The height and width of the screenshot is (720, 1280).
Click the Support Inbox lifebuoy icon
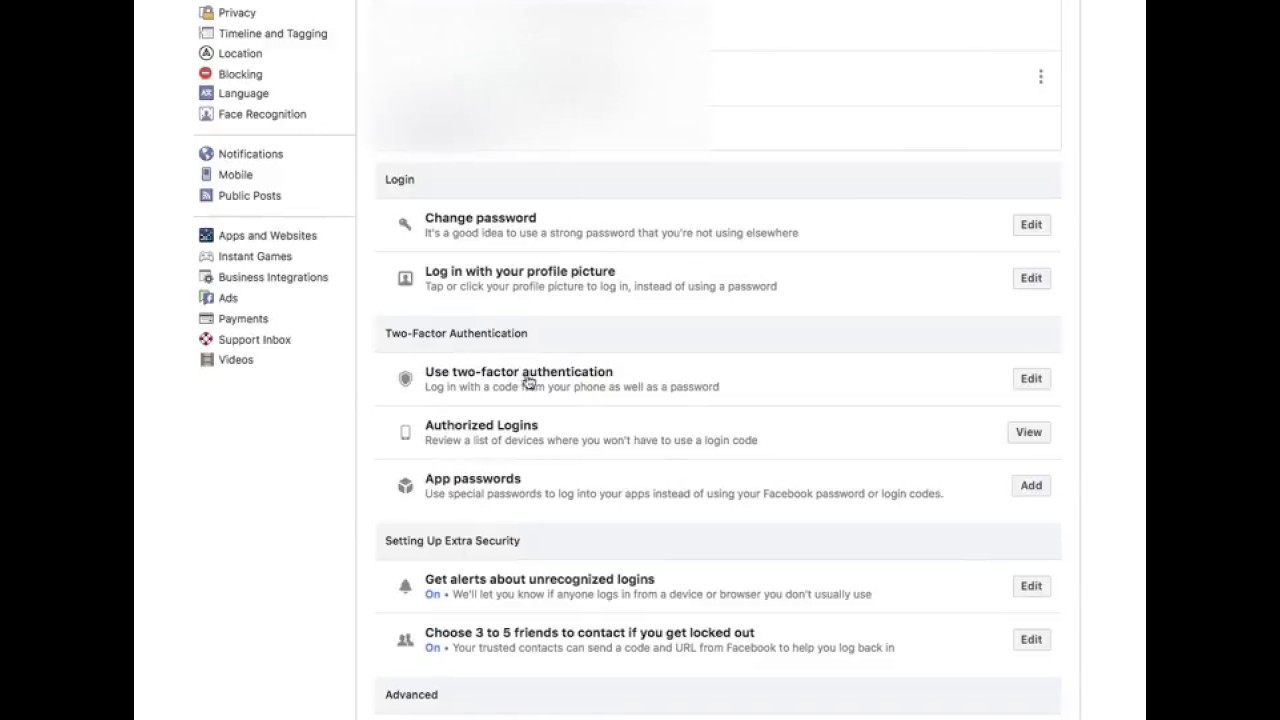click(x=206, y=340)
